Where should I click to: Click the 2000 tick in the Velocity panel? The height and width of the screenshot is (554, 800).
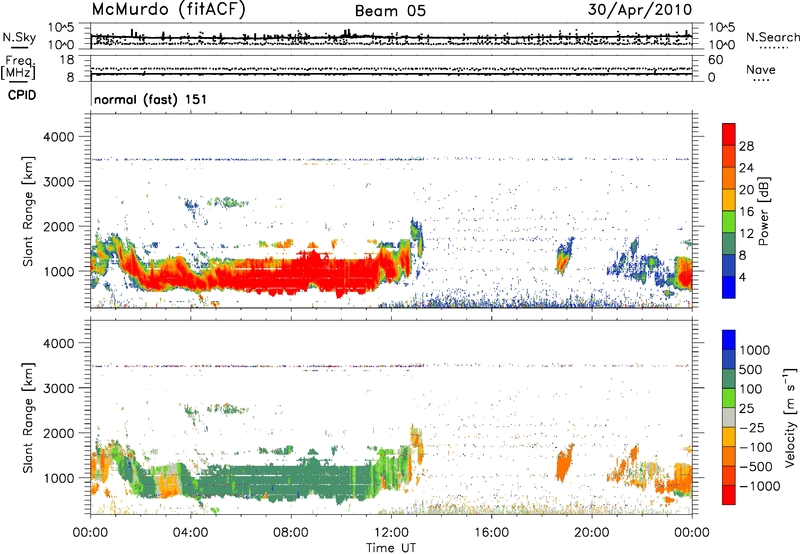pyautogui.click(x=59, y=433)
